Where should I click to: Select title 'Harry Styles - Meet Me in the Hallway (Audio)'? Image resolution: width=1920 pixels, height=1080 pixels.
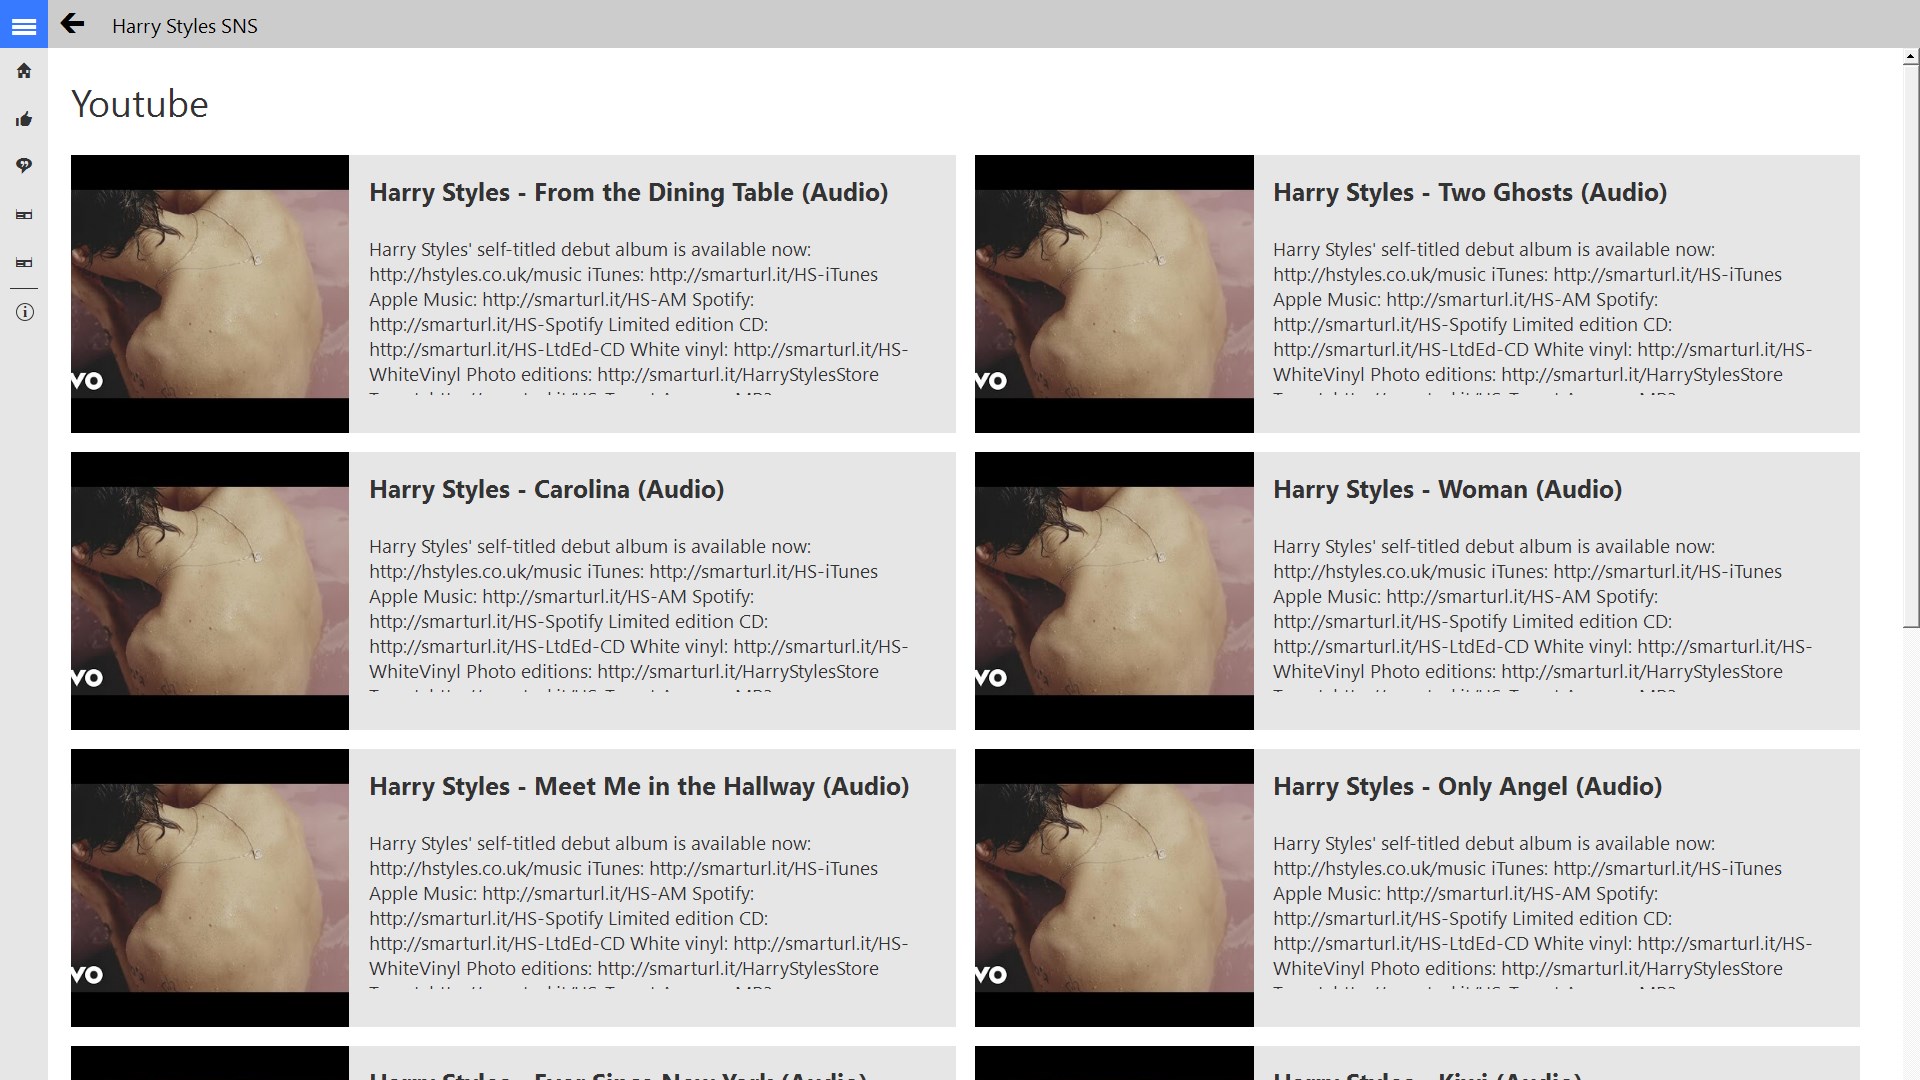coord(639,786)
